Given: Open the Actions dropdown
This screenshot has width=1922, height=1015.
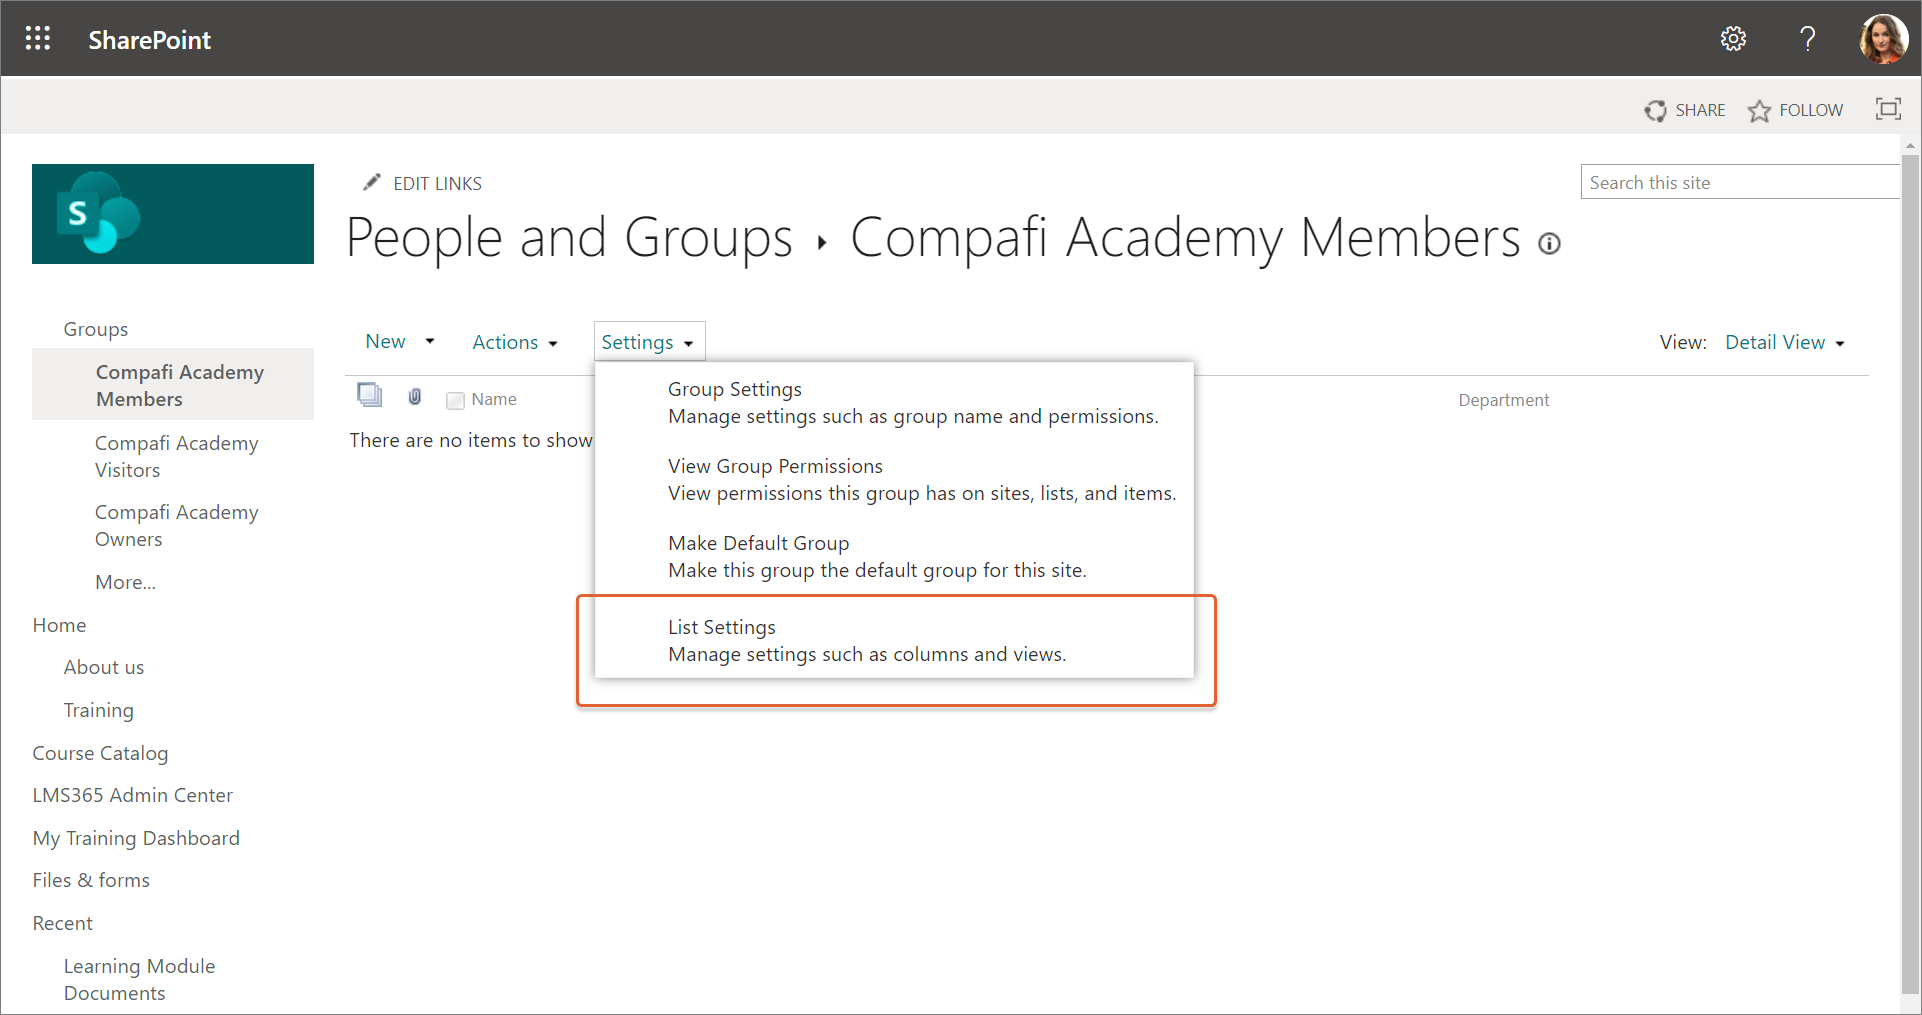Looking at the screenshot, I should [x=514, y=343].
